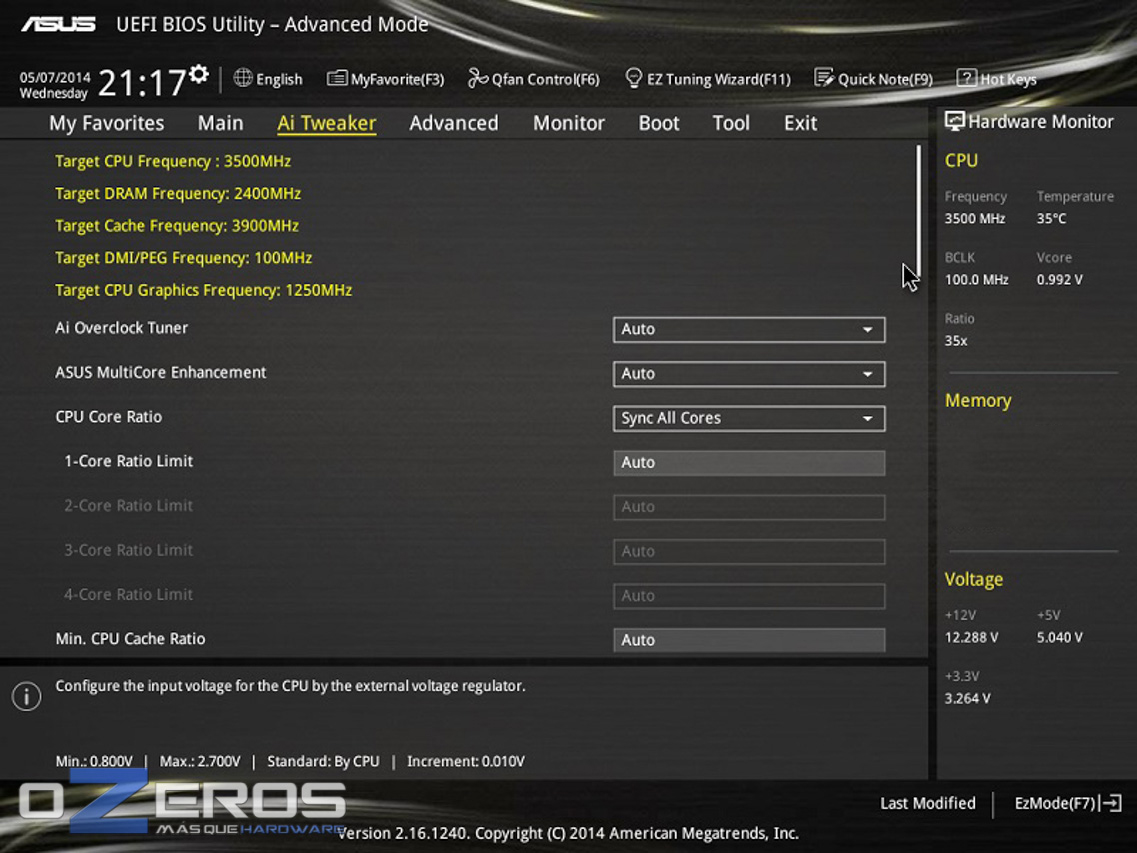Click the Hot Keys question mark icon

tap(966, 78)
